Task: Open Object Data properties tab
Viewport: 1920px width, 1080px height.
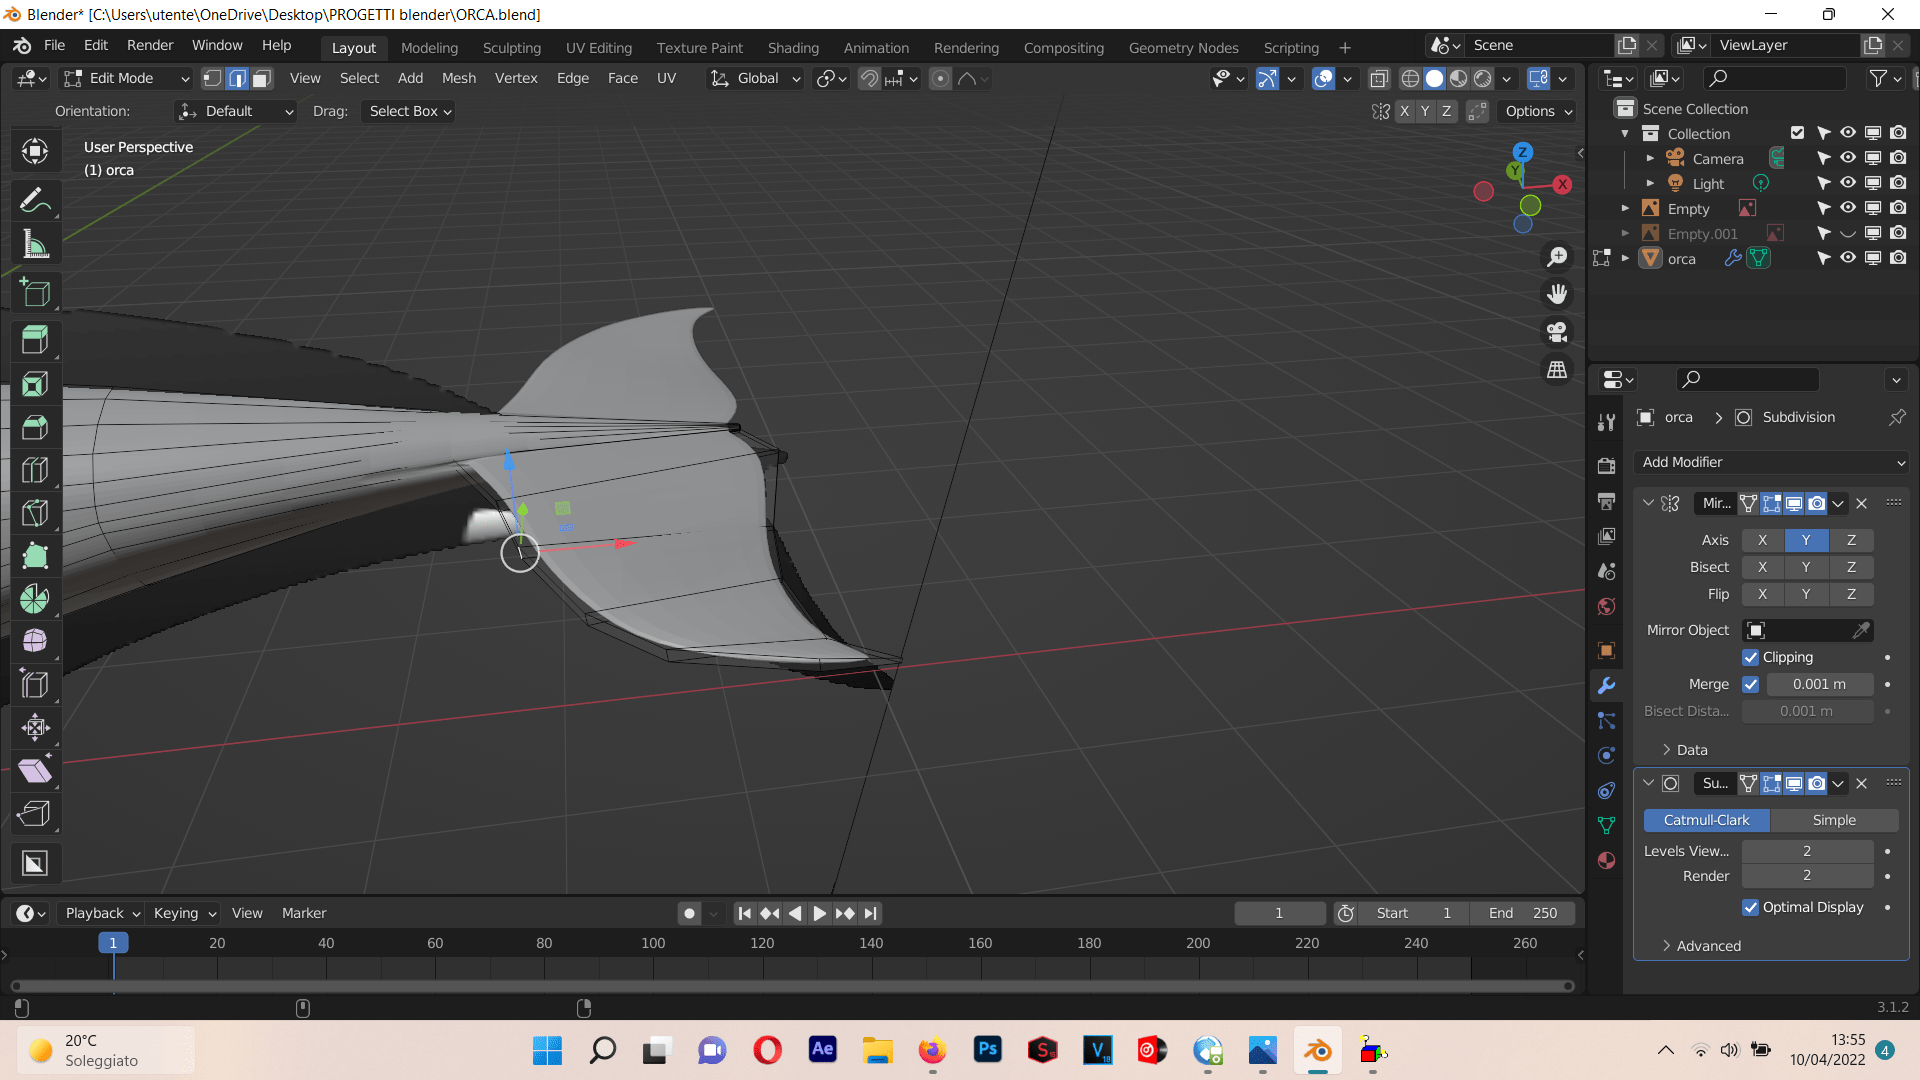Action: click(x=1606, y=826)
